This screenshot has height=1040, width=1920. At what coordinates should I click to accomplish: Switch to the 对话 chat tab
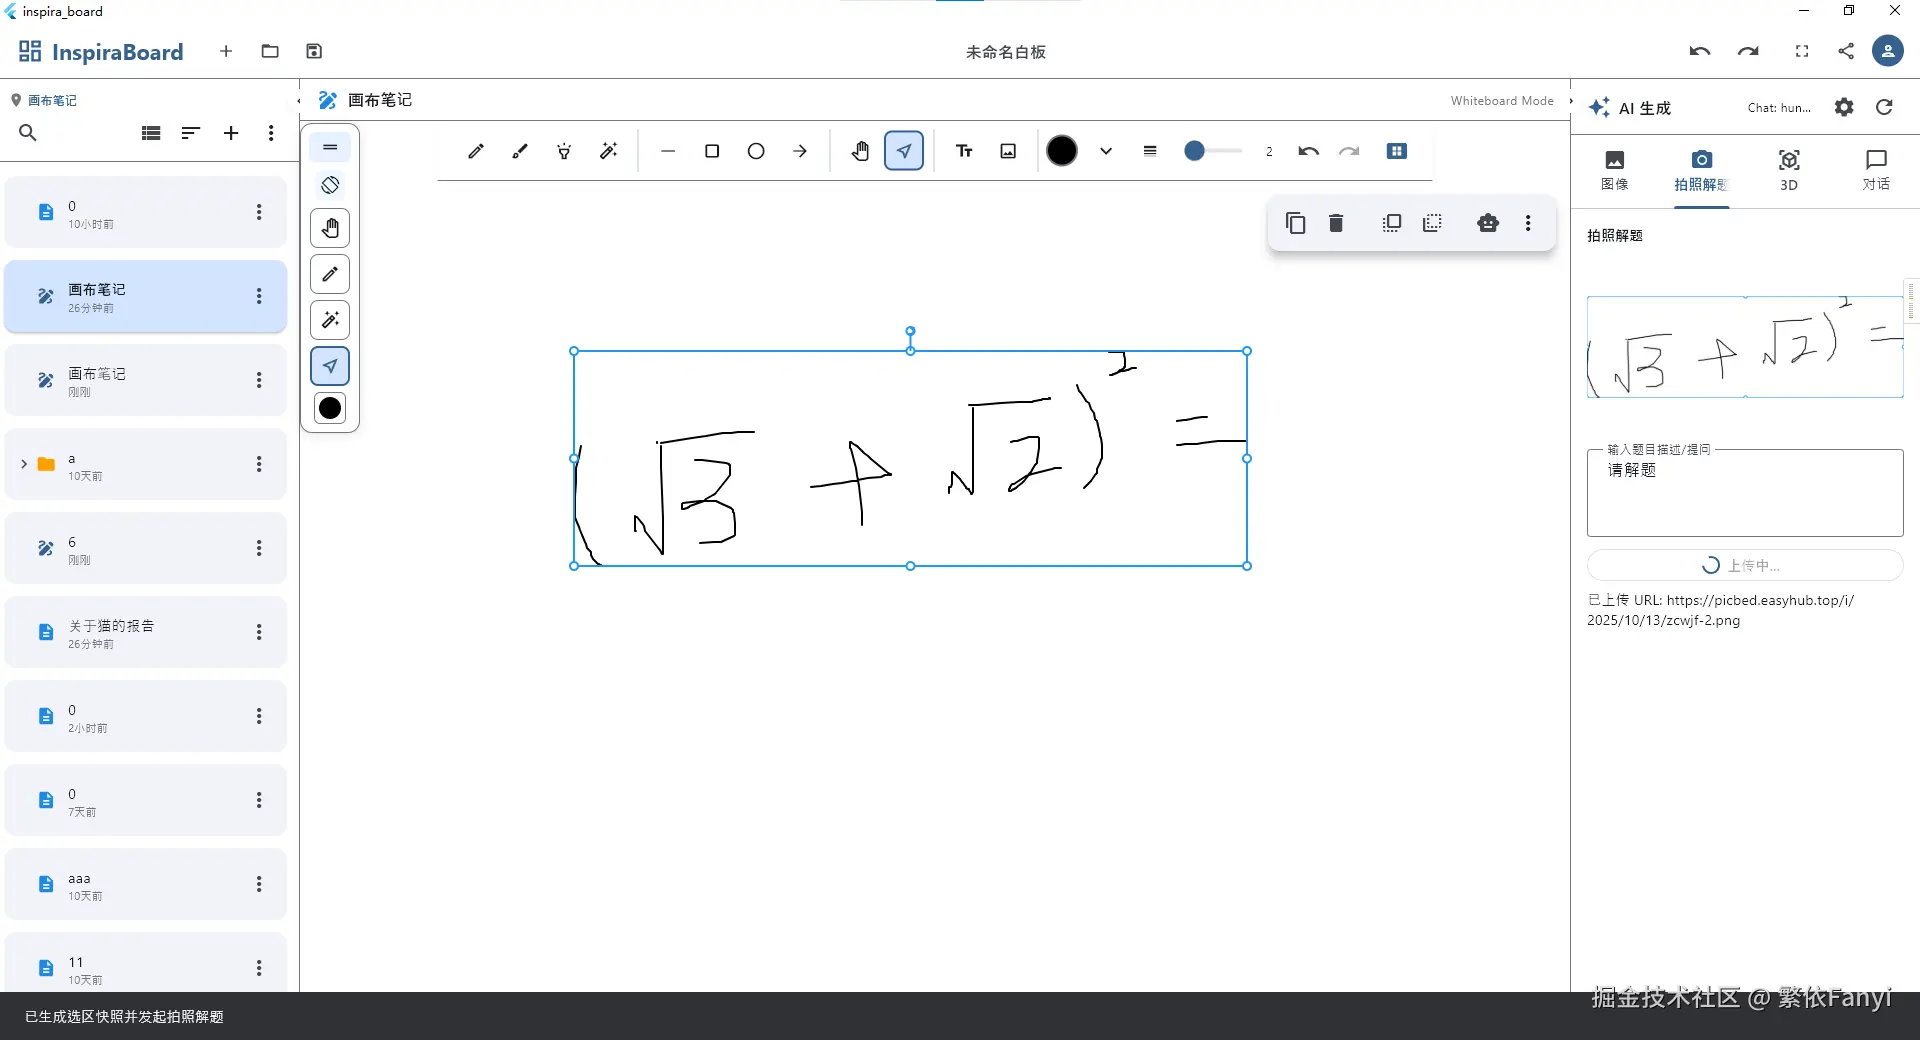1877,170
